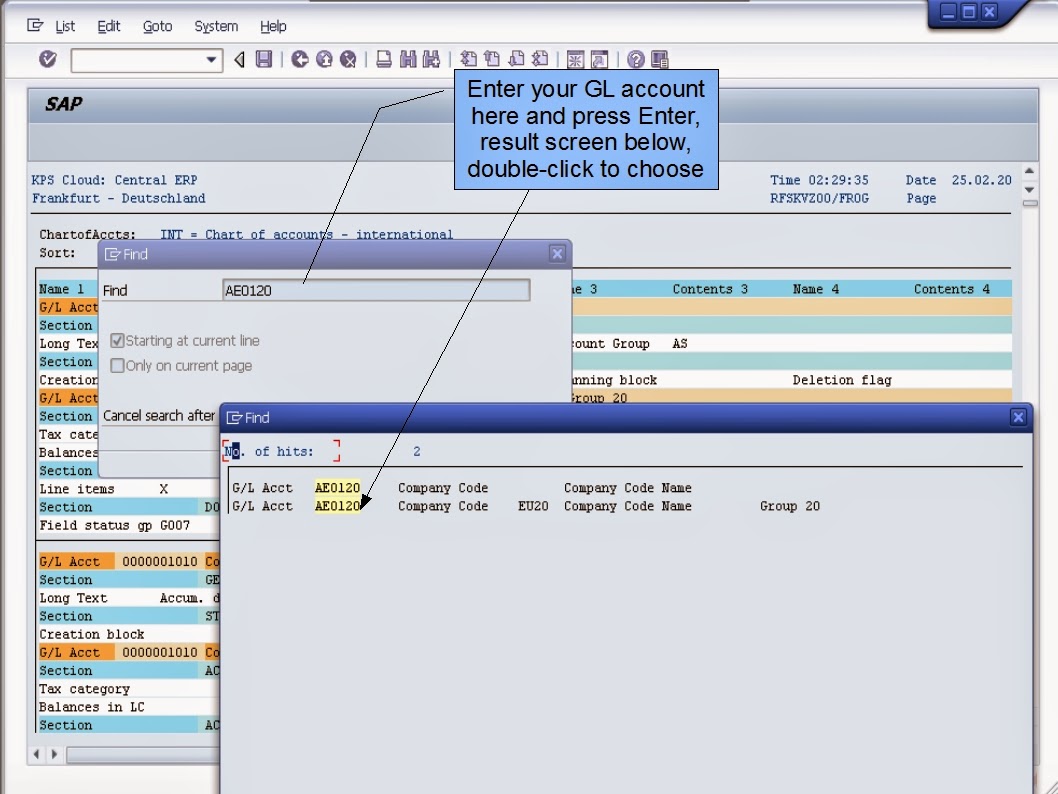Click the red Cancel icon

(348, 59)
